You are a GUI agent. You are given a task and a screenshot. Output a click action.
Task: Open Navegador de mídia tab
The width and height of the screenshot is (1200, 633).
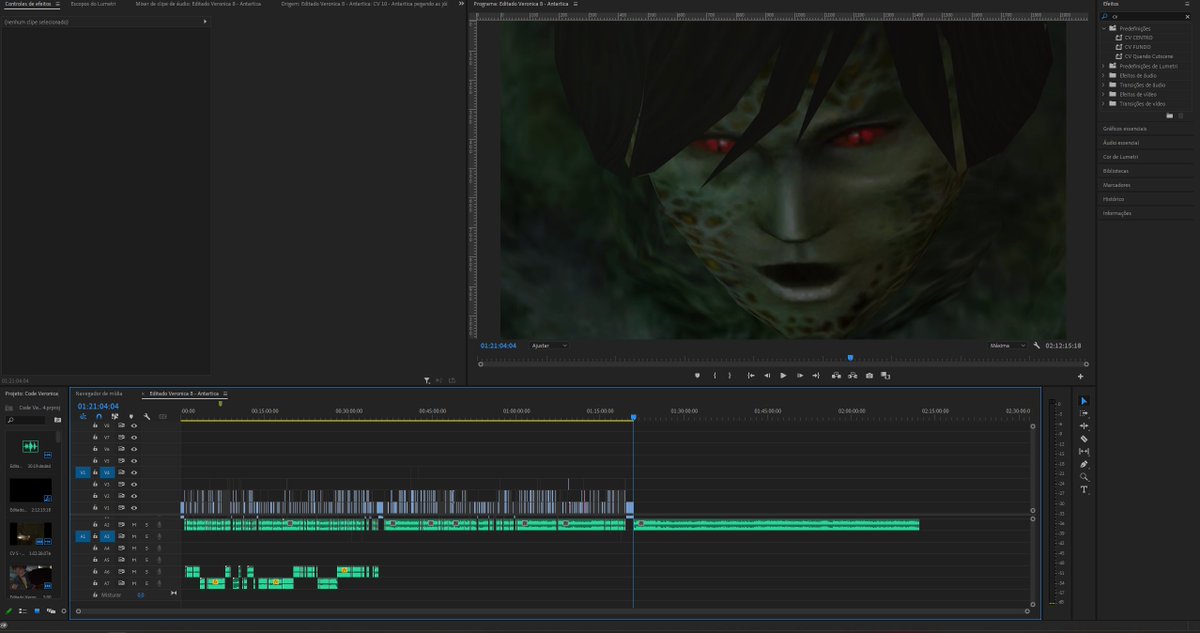[99, 394]
